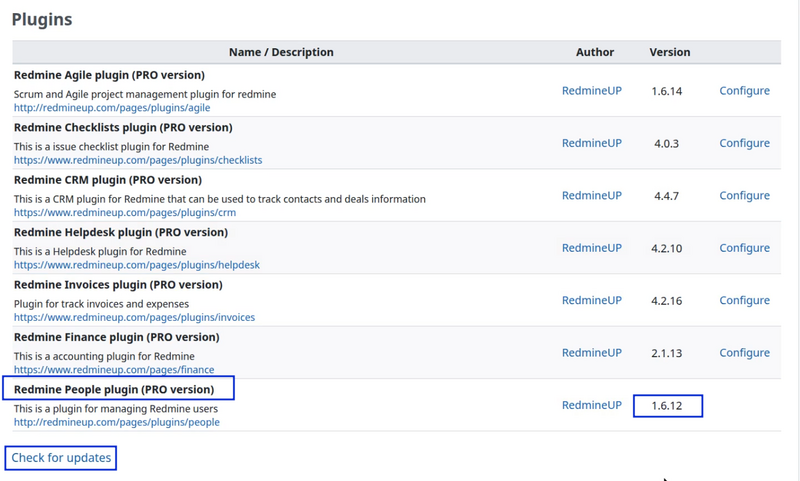Select the Redmine Invoices plugin (PRO version) title

coord(118,285)
